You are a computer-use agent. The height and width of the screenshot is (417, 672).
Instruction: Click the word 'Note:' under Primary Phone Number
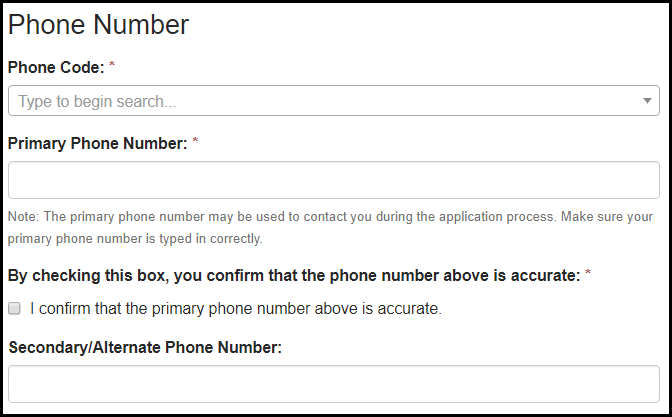pos(22,216)
